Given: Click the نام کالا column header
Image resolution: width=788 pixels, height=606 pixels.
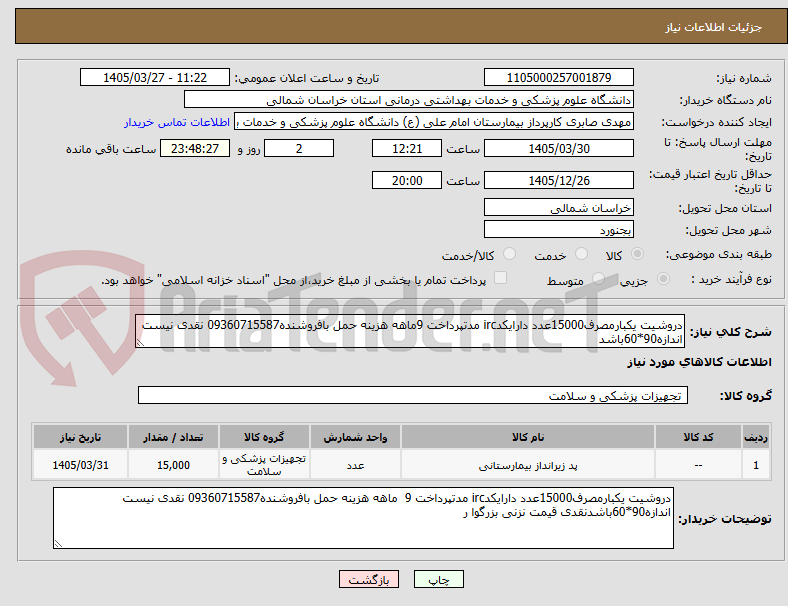Looking at the screenshot, I should point(528,437).
